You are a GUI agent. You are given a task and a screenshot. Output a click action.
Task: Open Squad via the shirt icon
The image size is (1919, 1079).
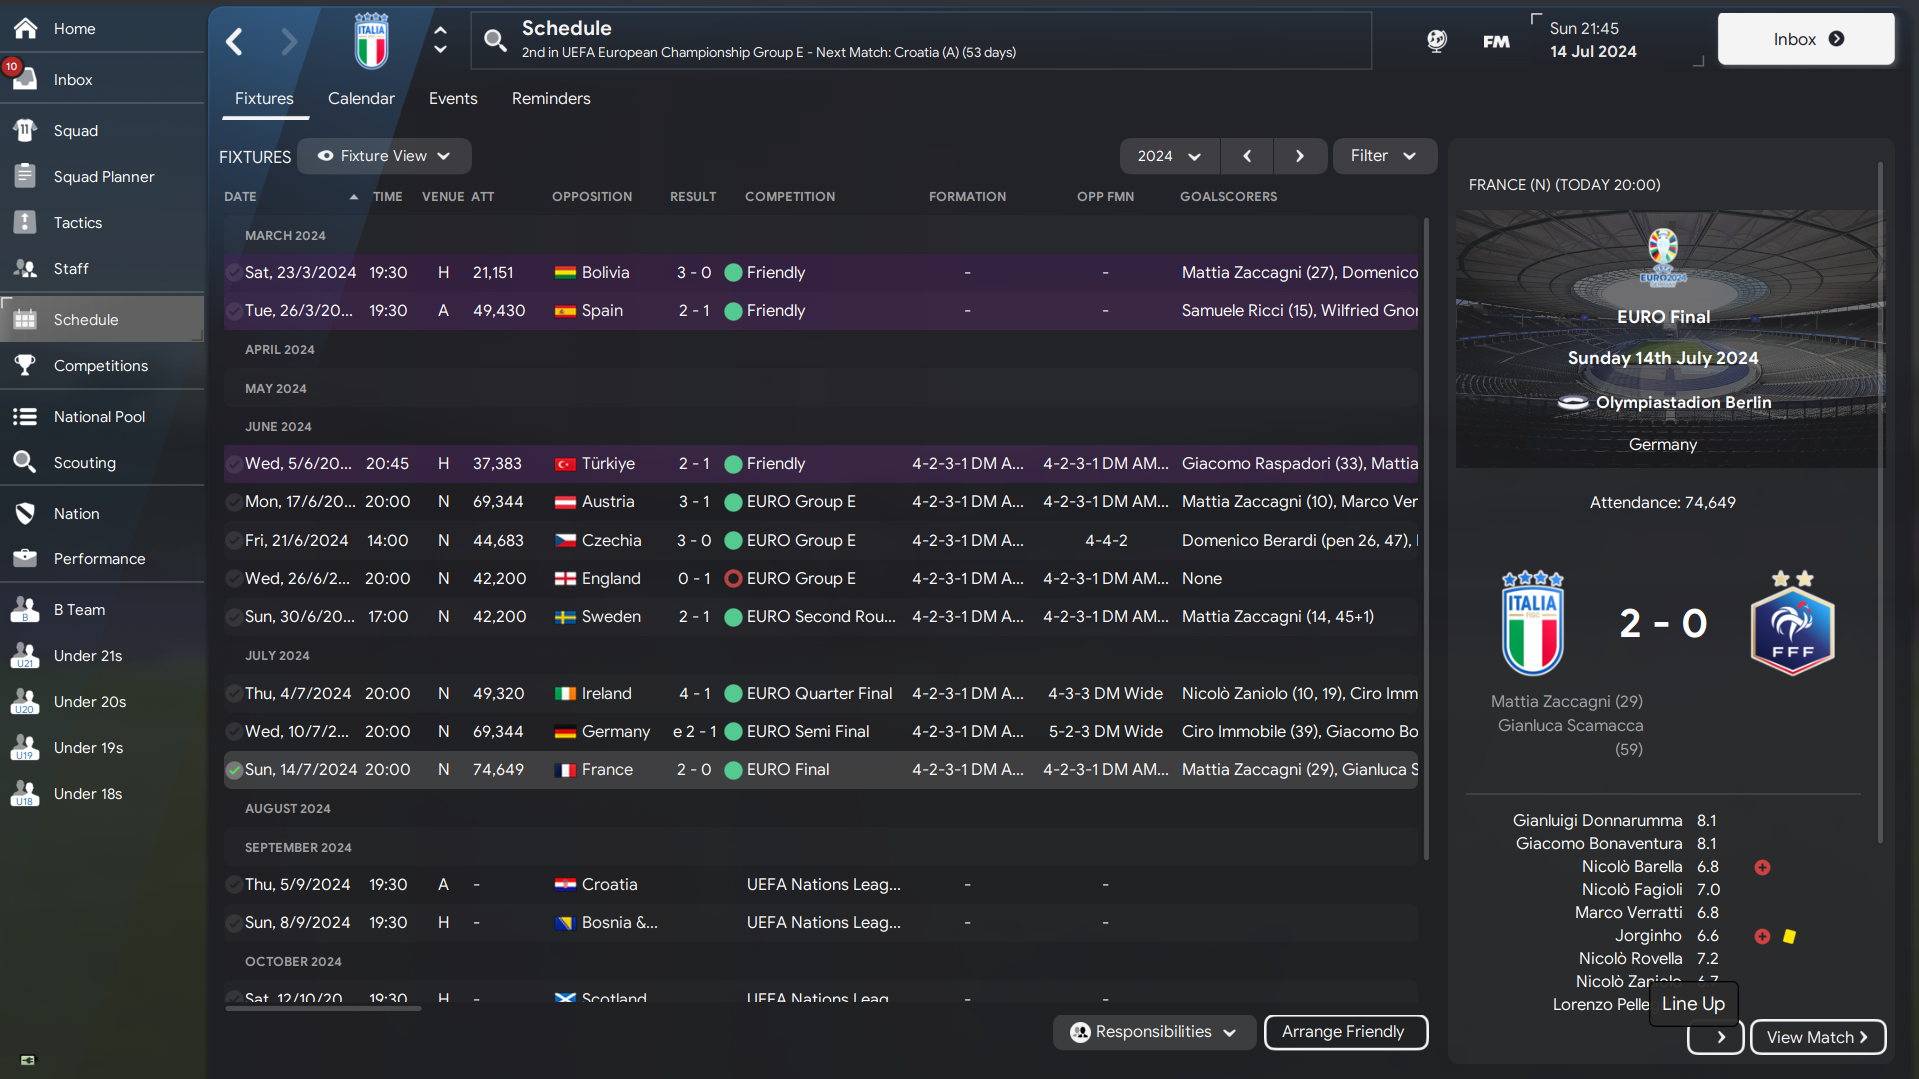pos(26,130)
